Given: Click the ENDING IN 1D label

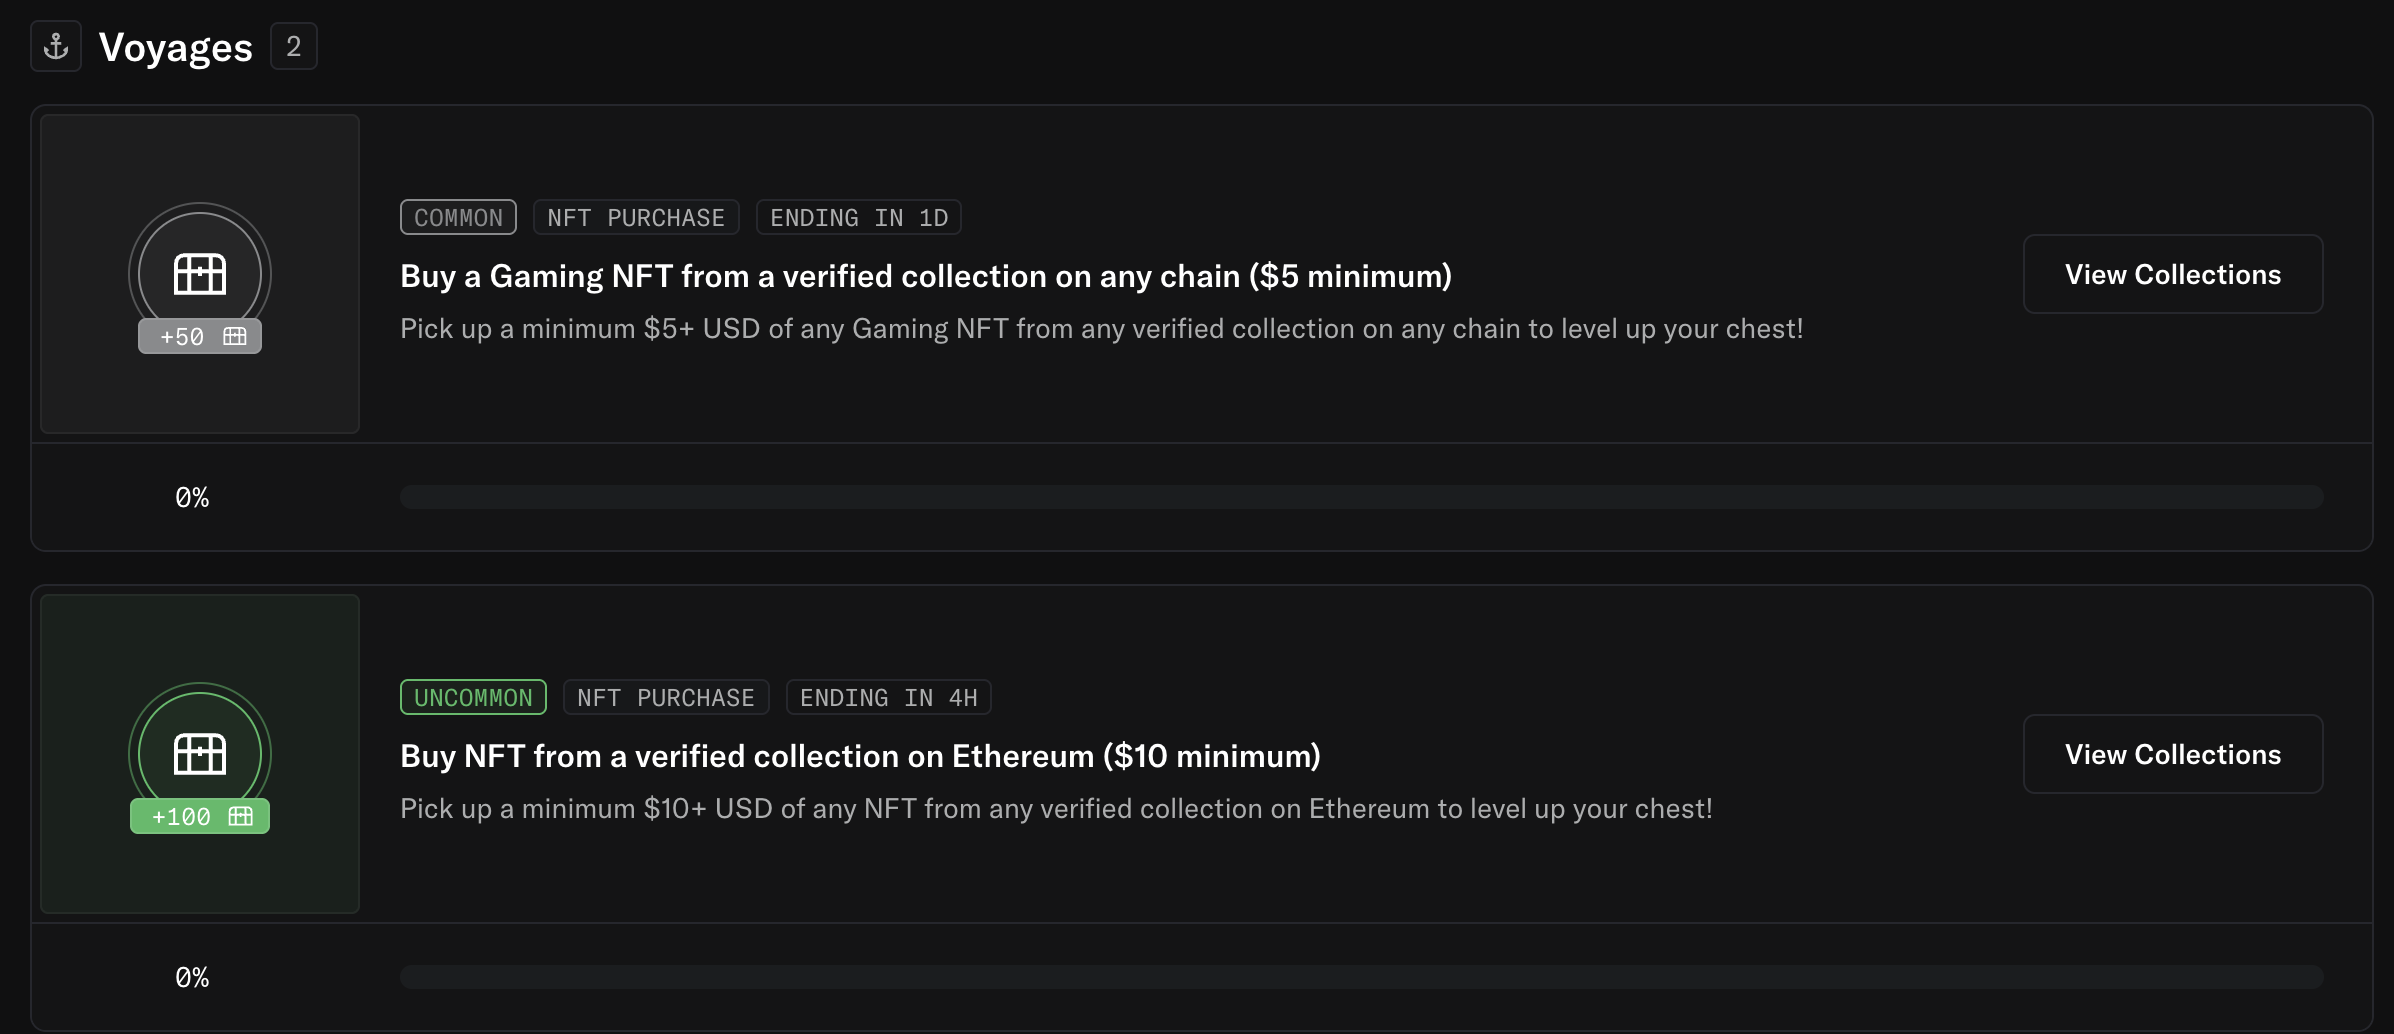Looking at the screenshot, I should (x=859, y=218).
